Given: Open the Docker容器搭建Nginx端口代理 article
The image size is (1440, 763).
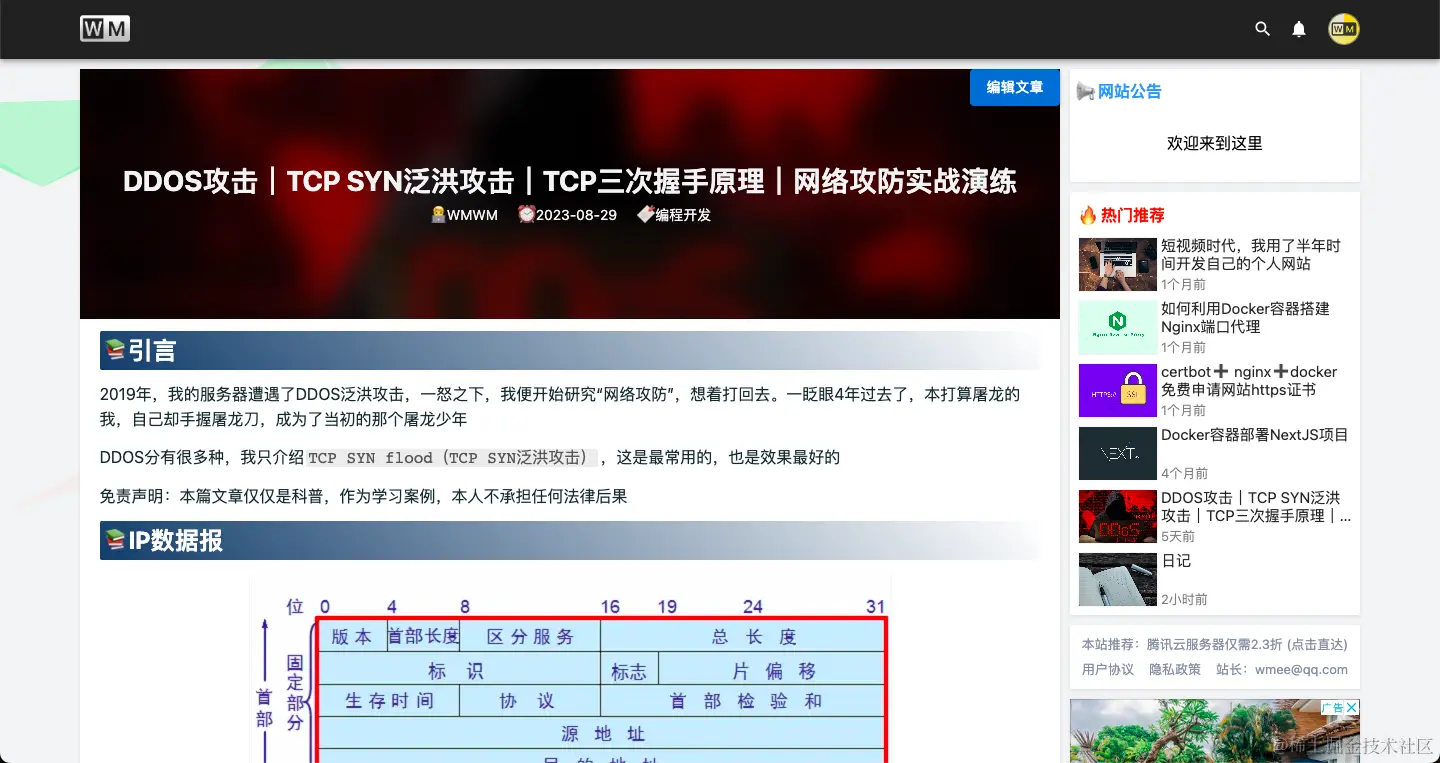Looking at the screenshot, I should pos(1245,317).
